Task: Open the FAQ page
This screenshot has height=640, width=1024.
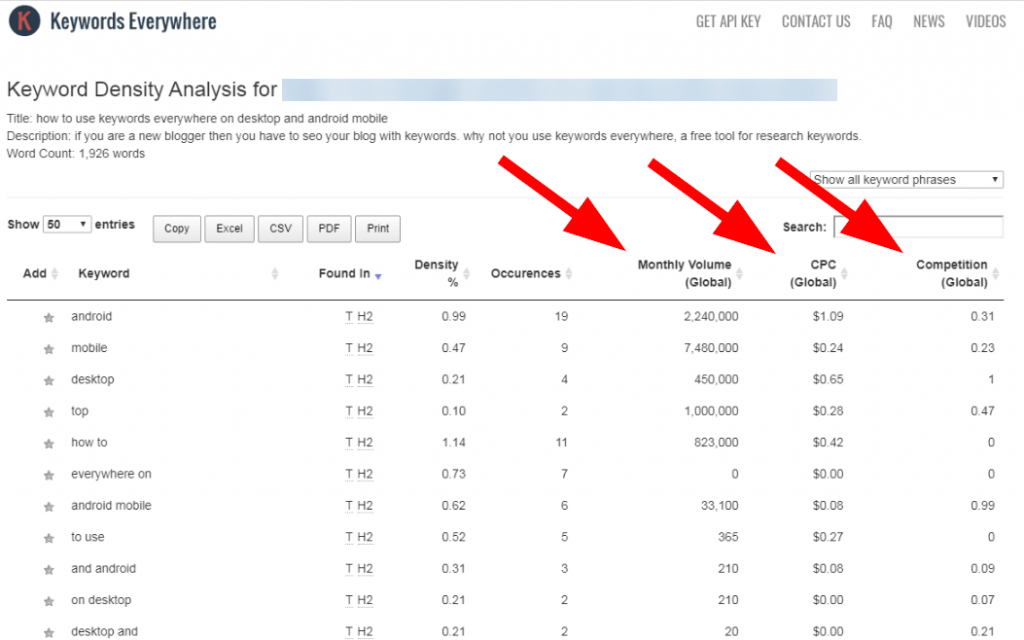Action: point(882,22)
